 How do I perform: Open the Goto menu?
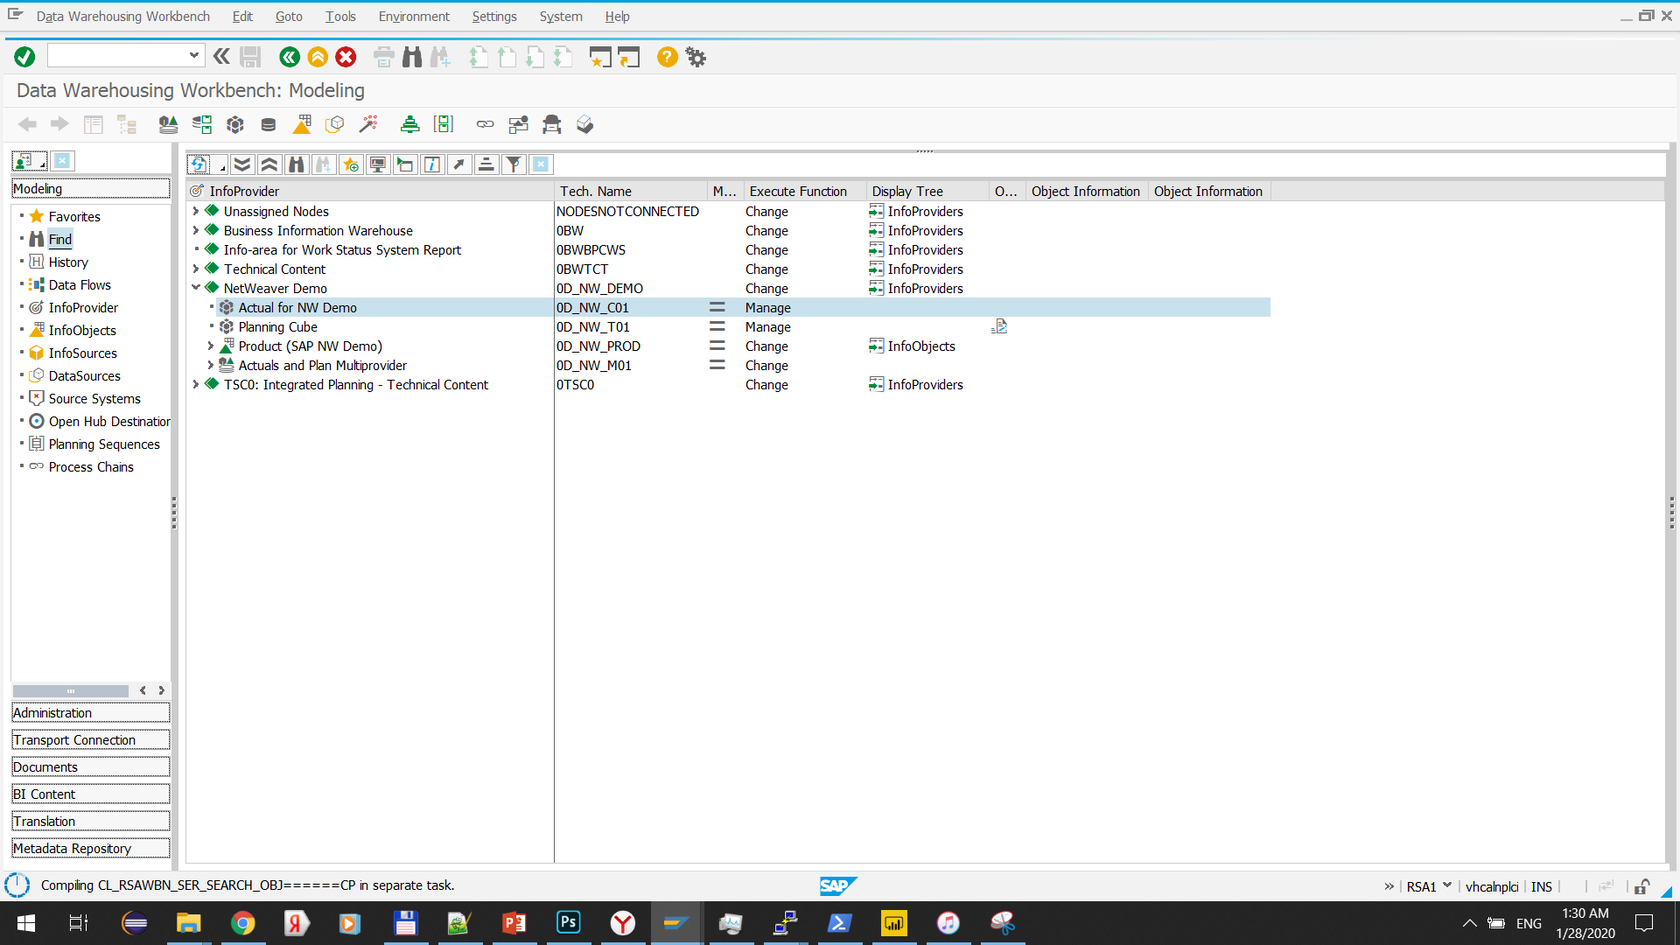tap(289, 16)
